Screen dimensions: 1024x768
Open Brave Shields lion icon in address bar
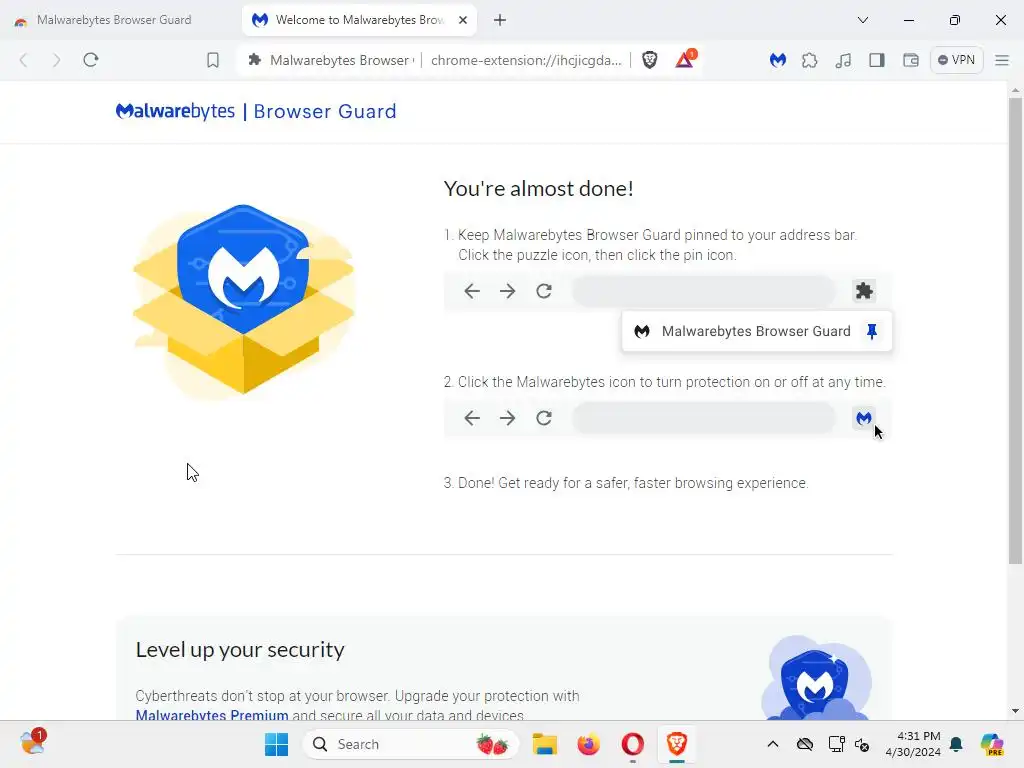tap(650, 60)
